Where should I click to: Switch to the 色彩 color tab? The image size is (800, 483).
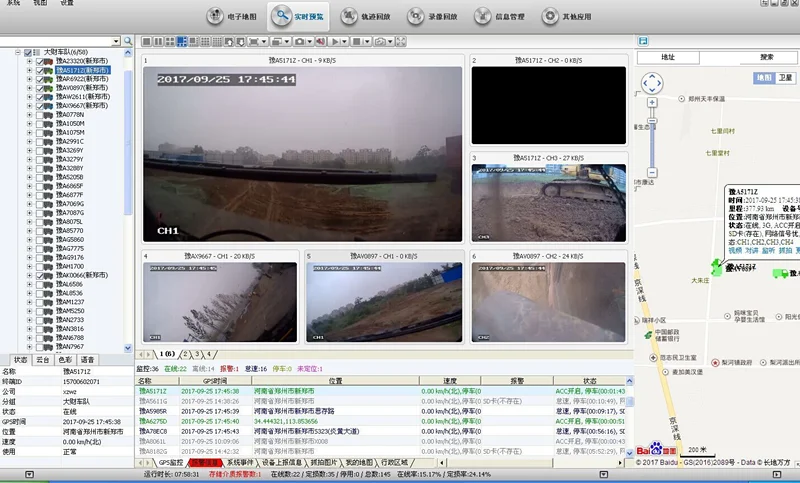[65, 360]
